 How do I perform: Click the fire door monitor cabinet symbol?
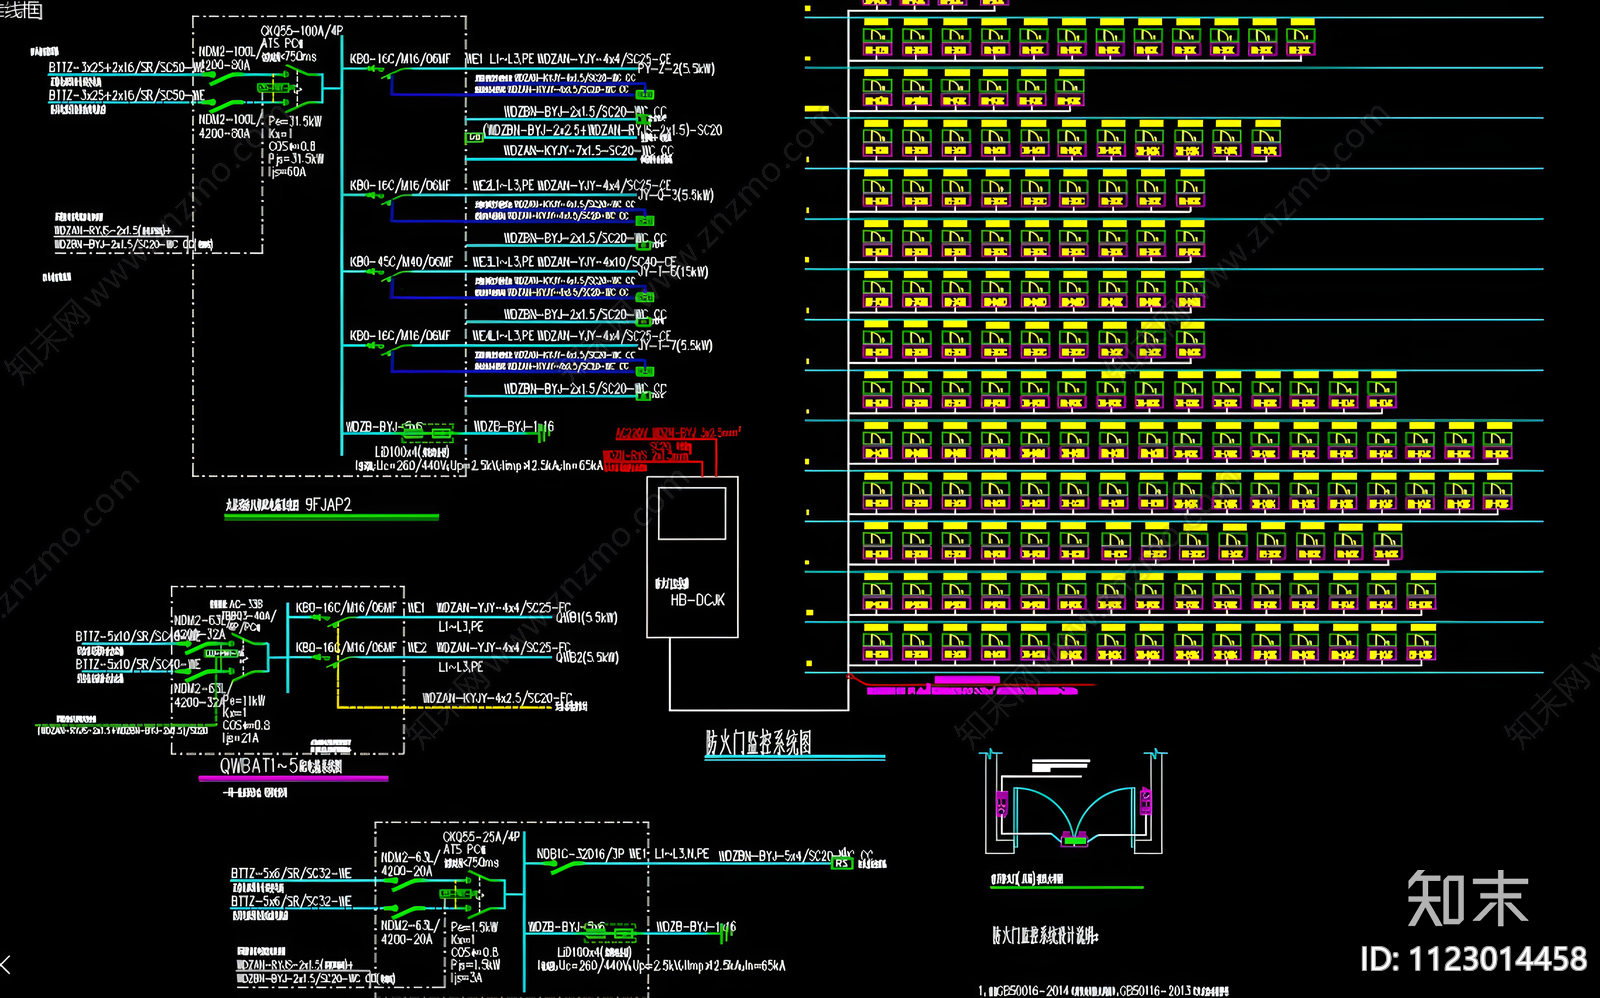click(x=692, y=557)
